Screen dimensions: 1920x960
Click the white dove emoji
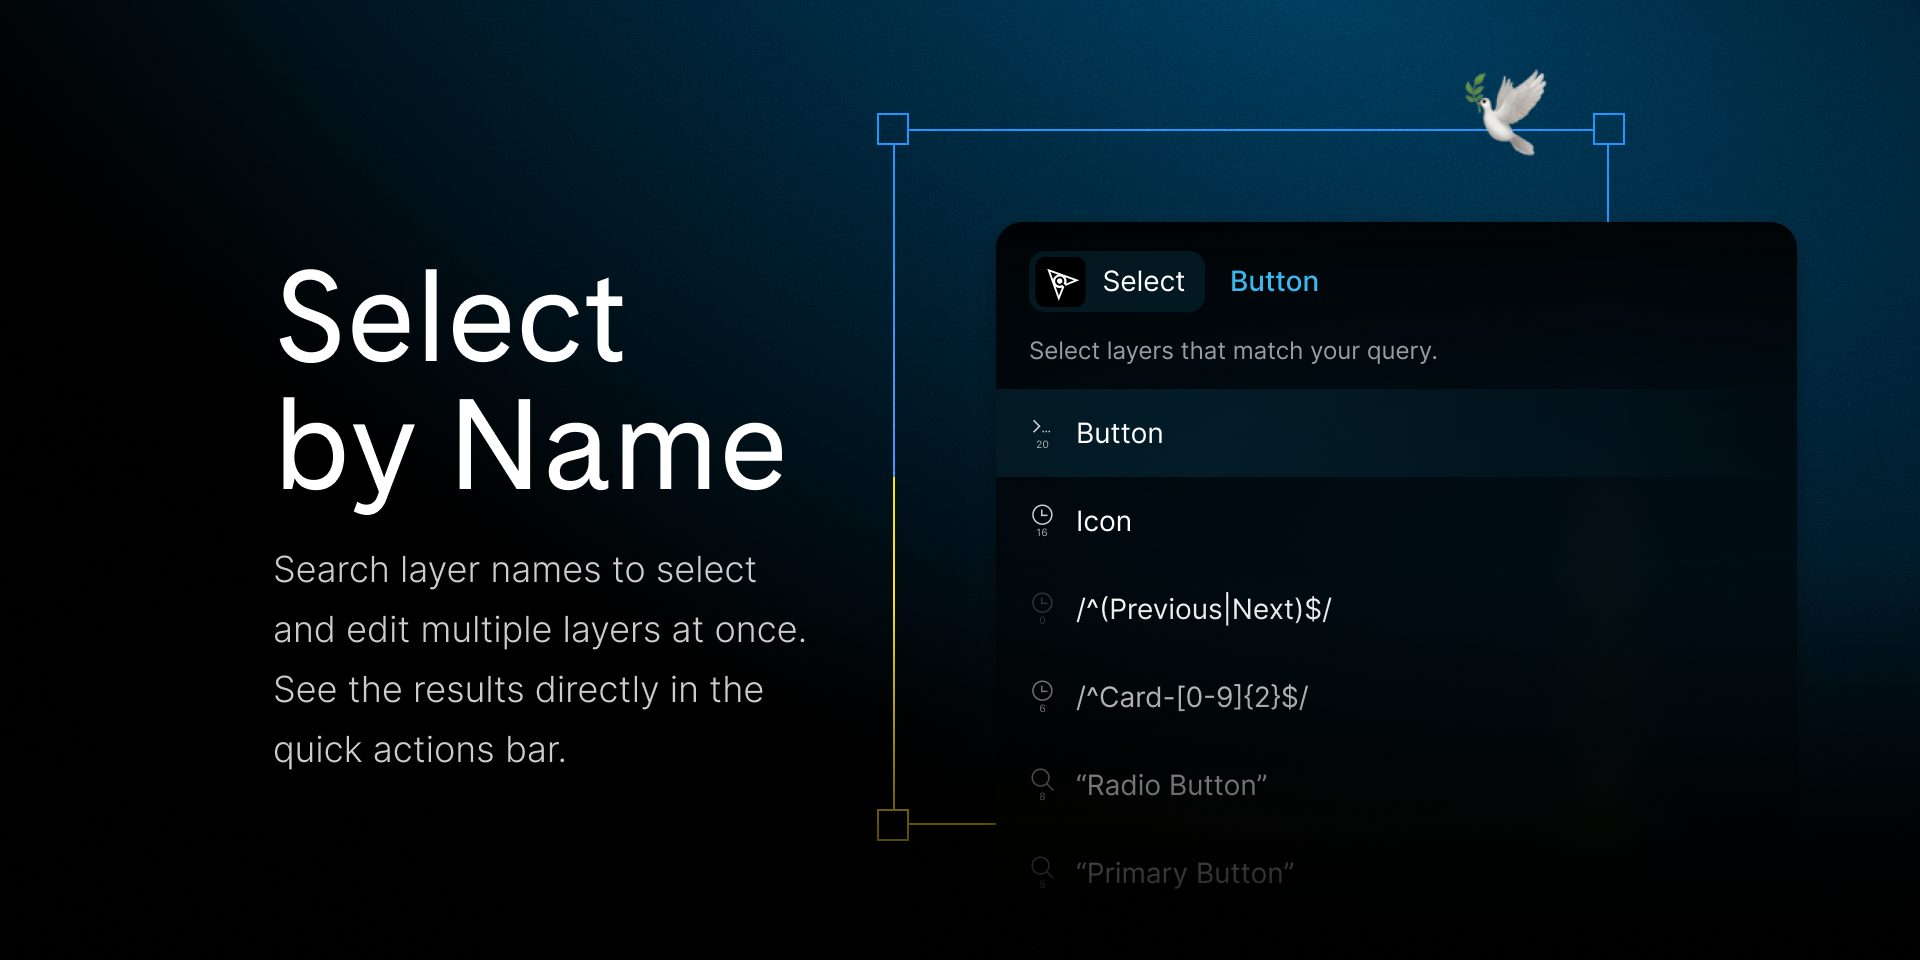1507,112
